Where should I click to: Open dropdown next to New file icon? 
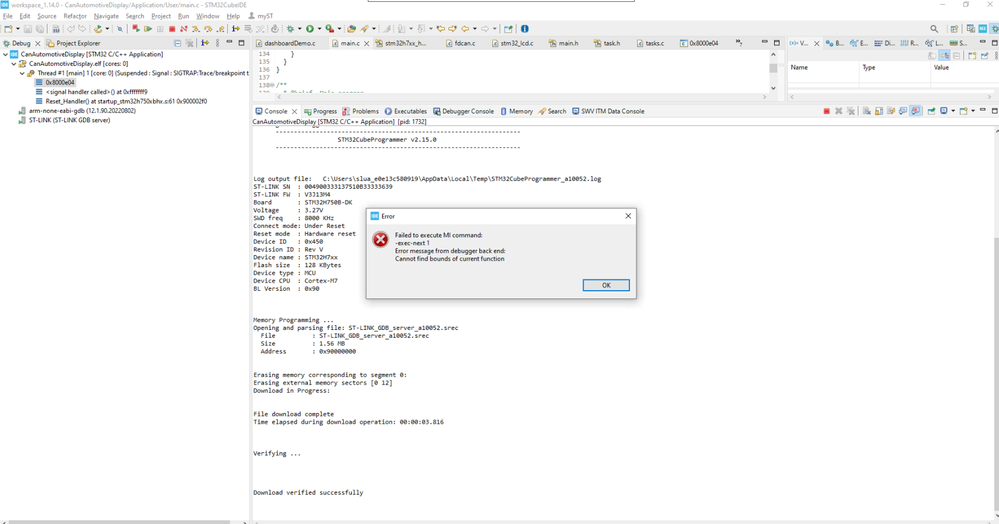click(17, 29)
